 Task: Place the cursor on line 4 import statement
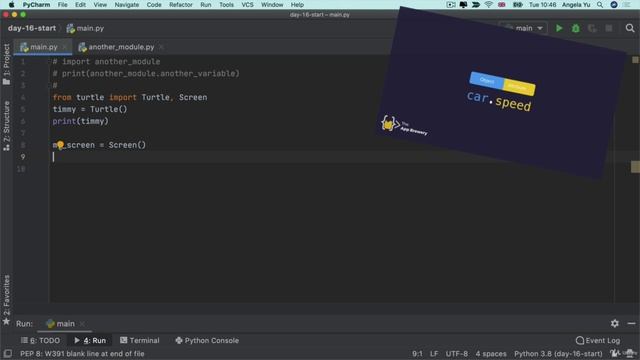[x=130, y=97]
